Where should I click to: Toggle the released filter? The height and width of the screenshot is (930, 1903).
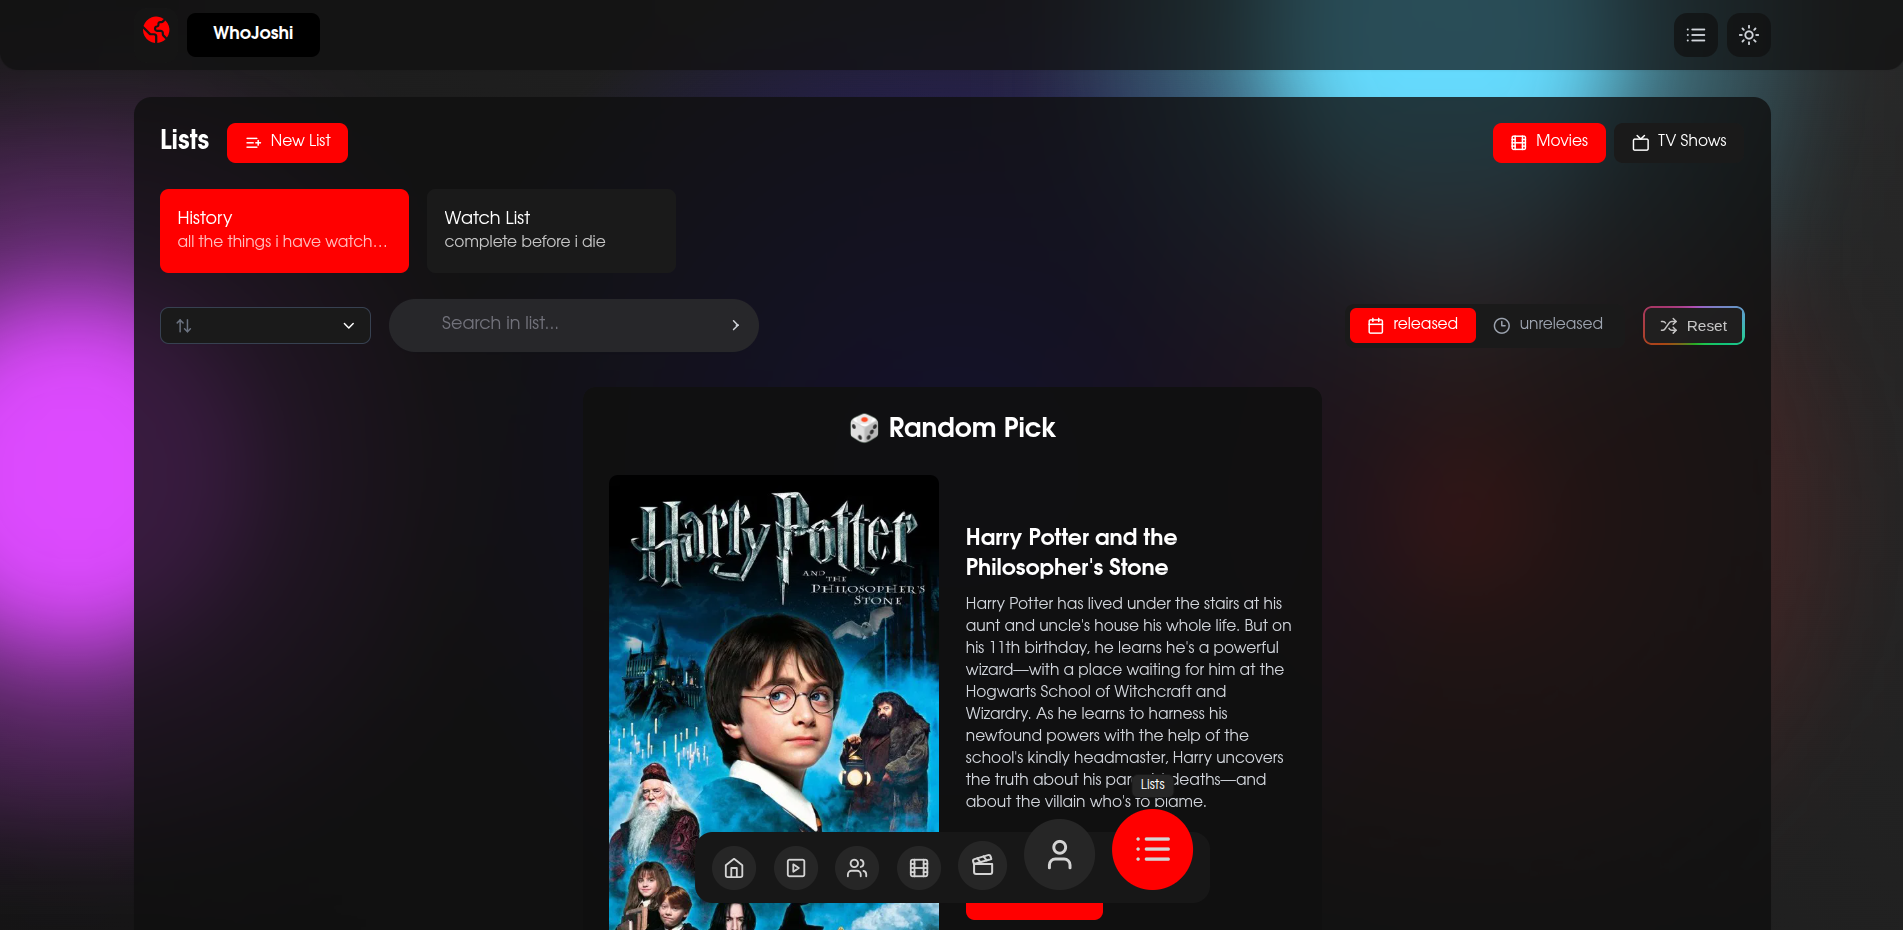pos(1412,325)
